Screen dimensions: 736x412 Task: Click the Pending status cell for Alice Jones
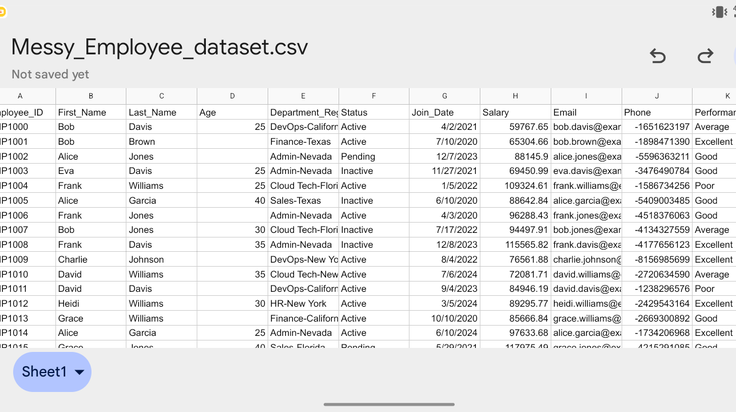[x=374, y=156]
